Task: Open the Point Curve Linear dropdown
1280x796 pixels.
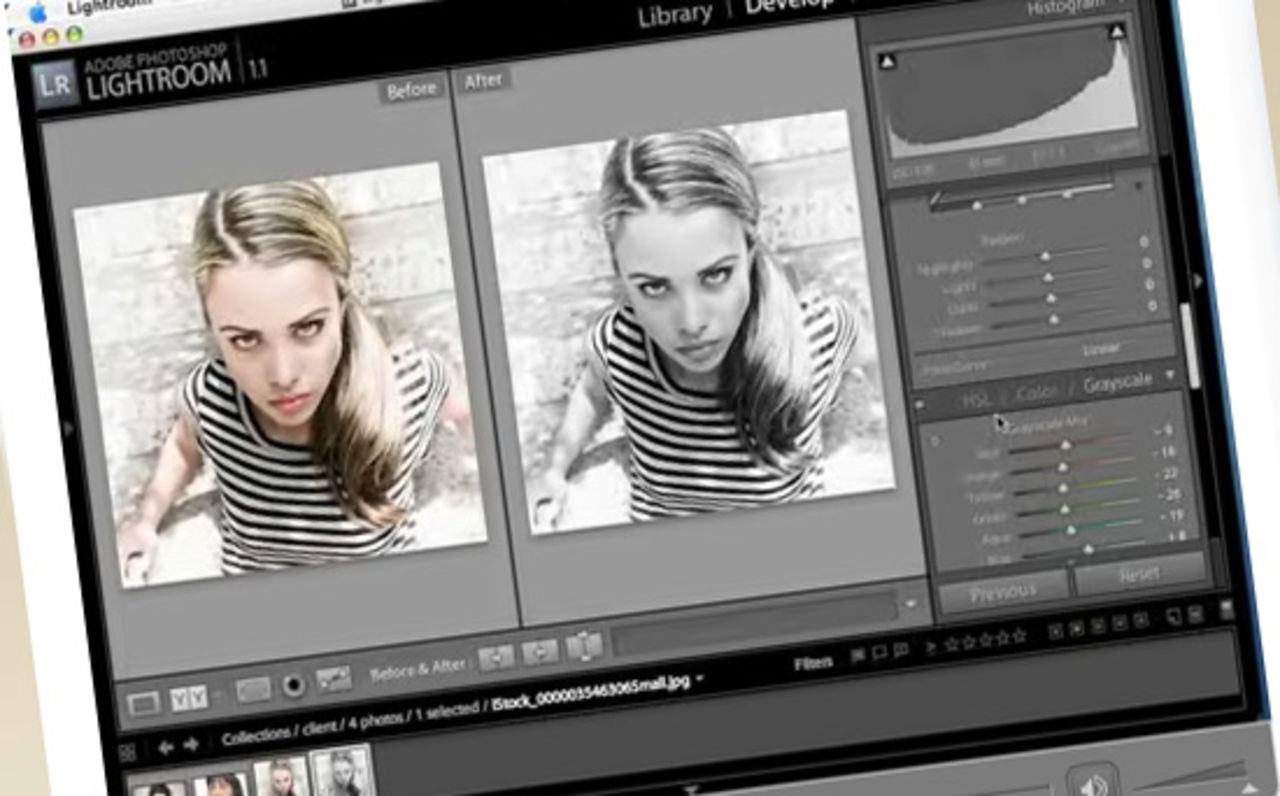Action: [1102, 350]
